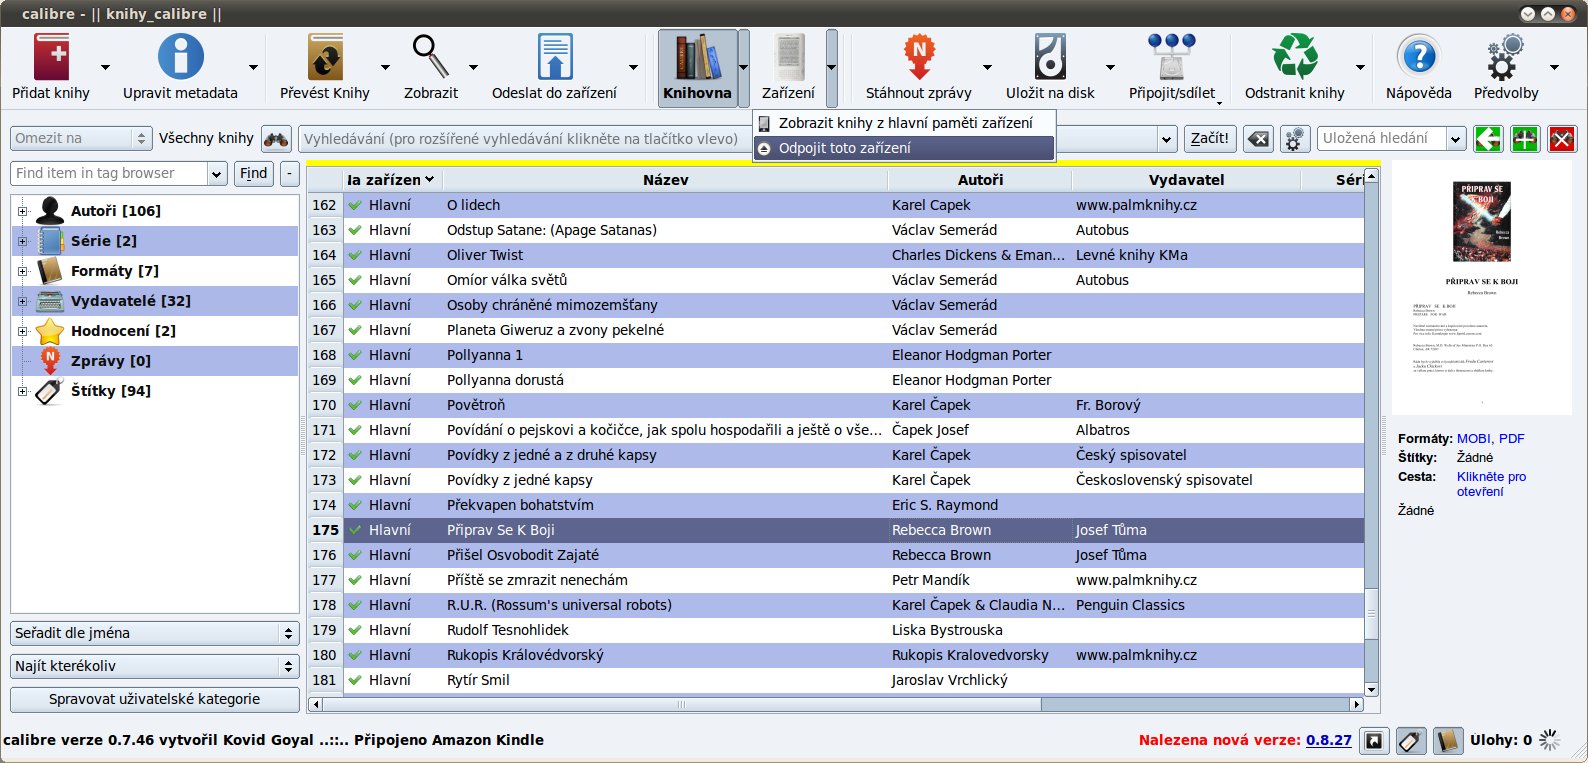Open Seřadit dle jména sort dropdown

click(x=155, y=633)
